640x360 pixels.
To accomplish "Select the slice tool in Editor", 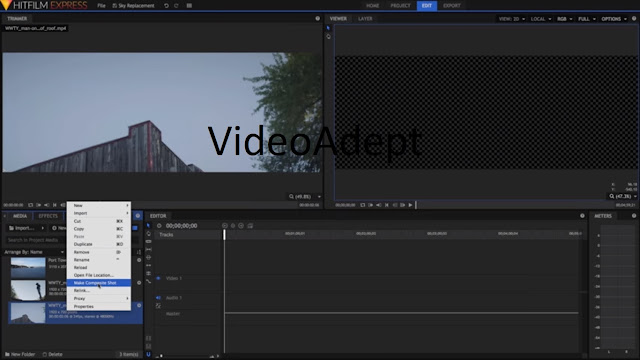I will [x=148, y=241].
